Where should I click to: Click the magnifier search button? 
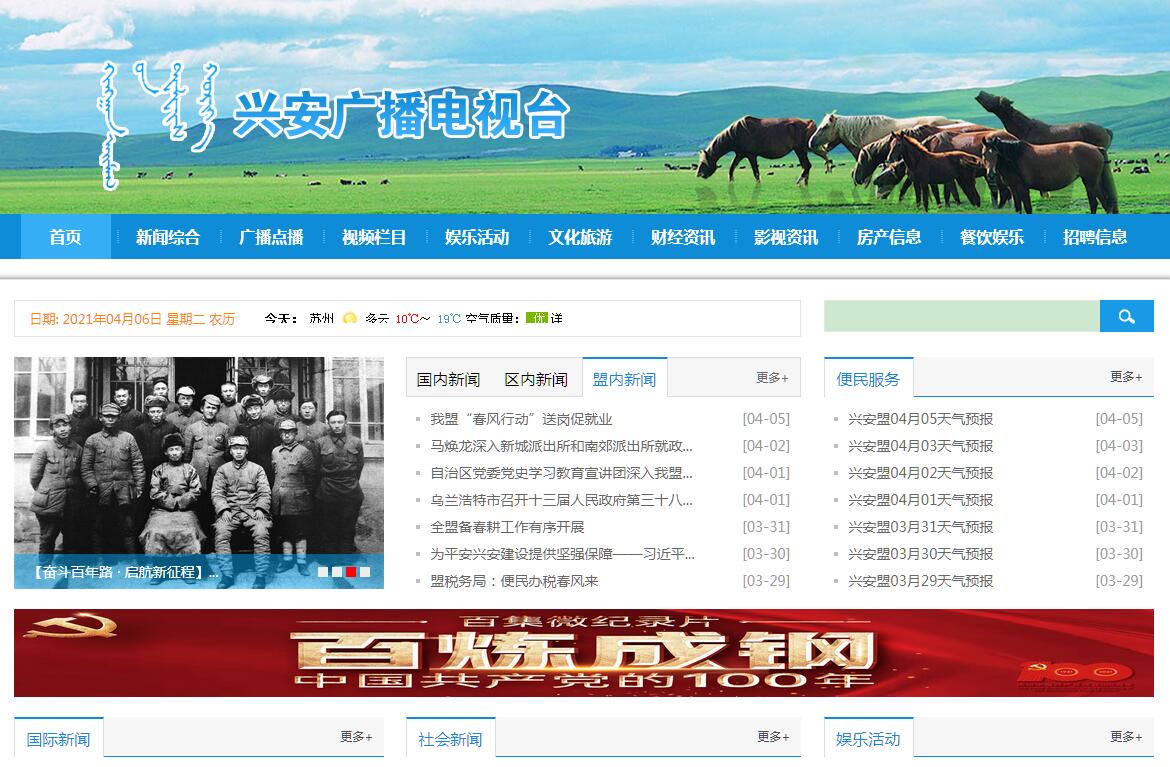tap(1126, 316)
